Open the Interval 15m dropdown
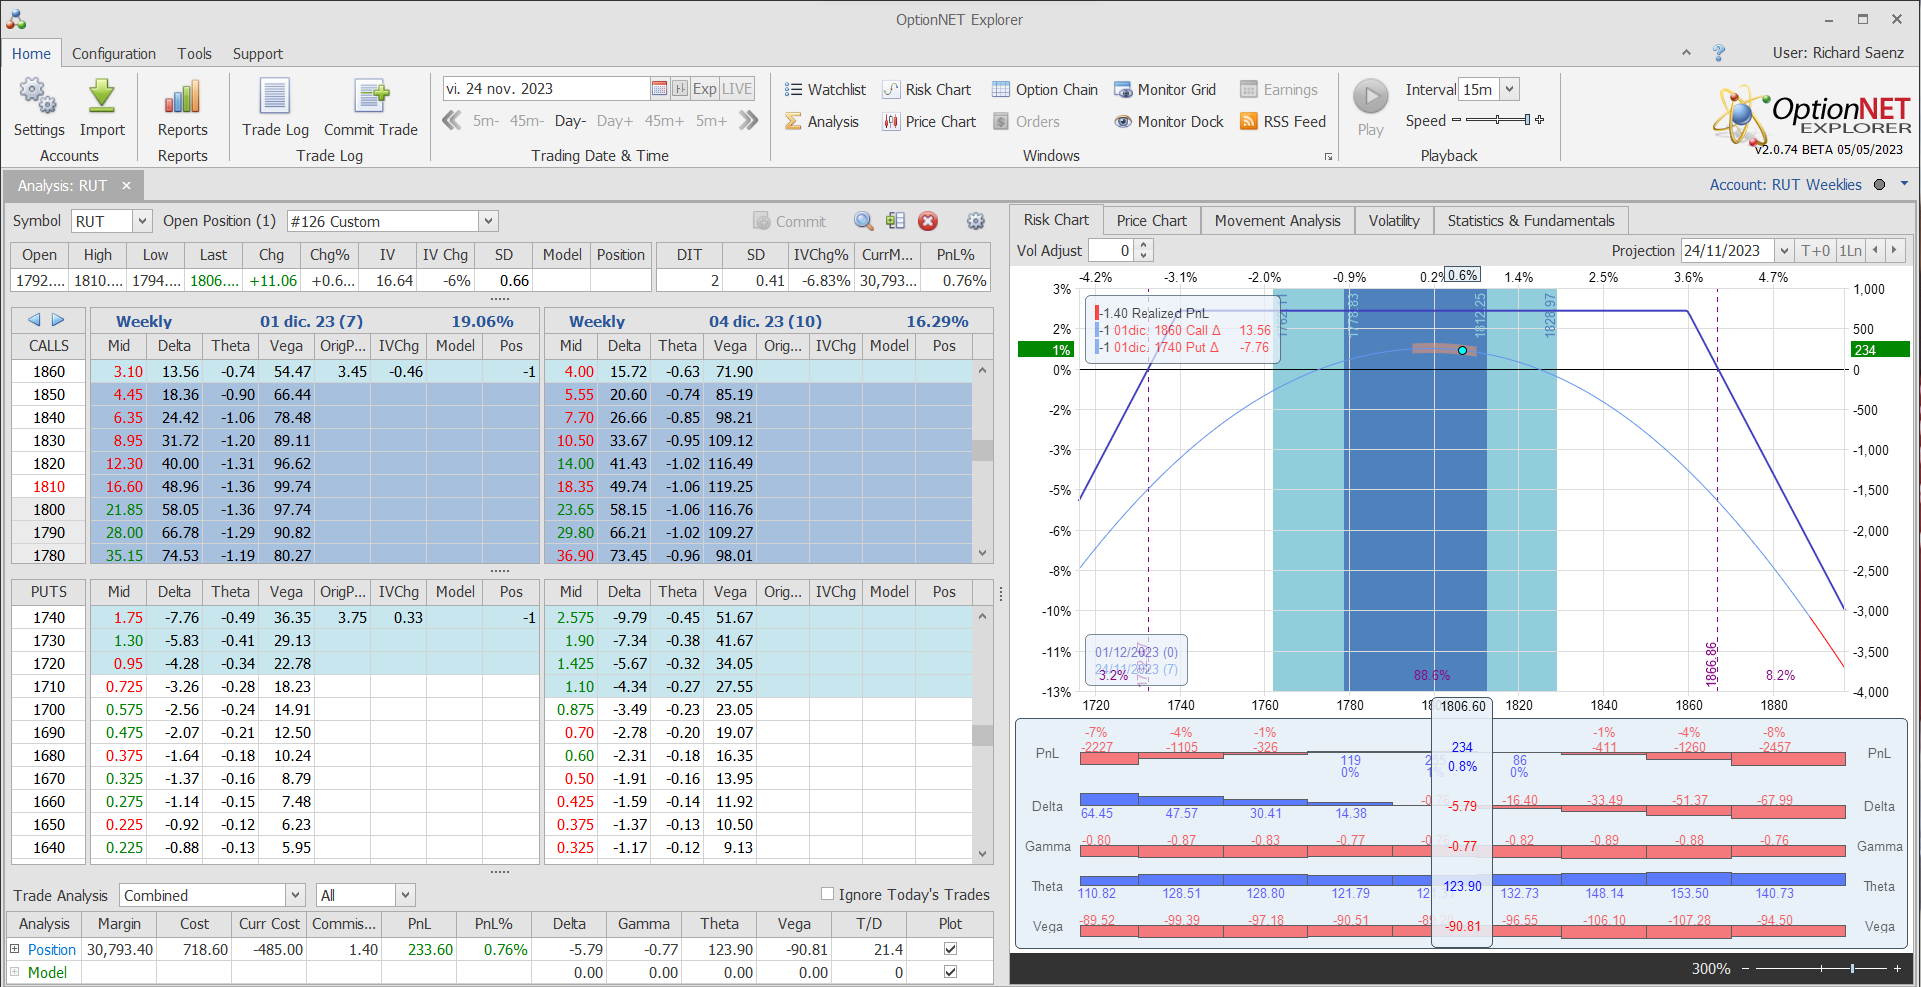The width and height of the screenshot is (1921, 987). click(x=1509, y=89)
